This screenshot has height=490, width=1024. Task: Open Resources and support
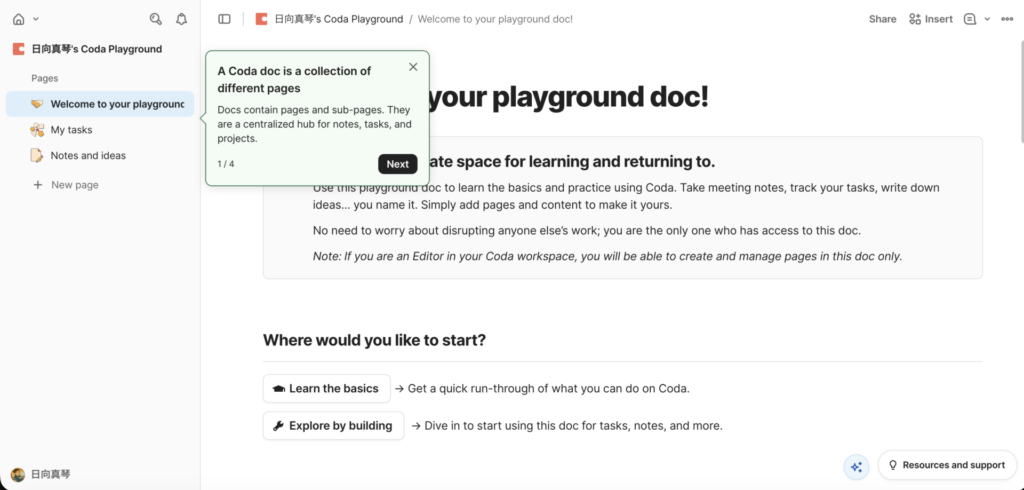click(946, 465)
